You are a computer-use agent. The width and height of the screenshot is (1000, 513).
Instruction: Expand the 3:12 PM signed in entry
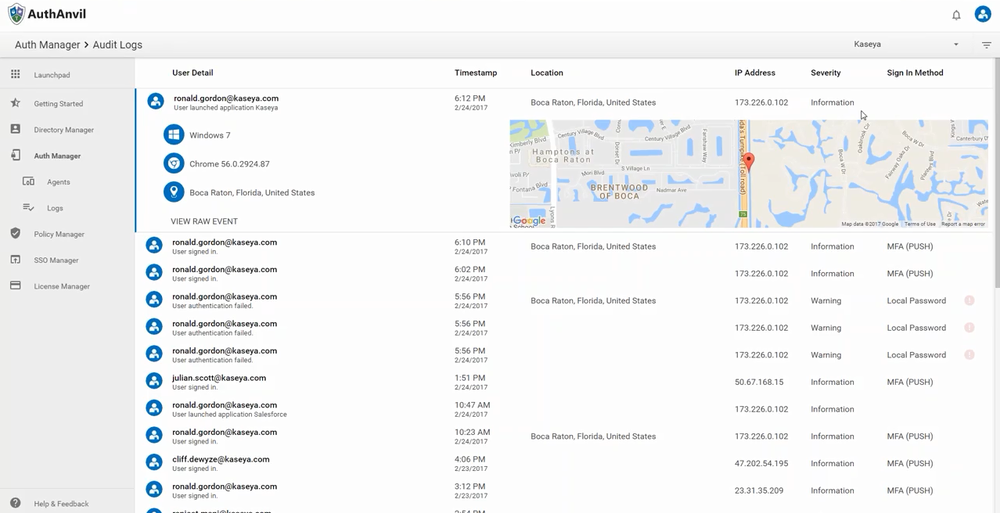(x=565, y=490)
